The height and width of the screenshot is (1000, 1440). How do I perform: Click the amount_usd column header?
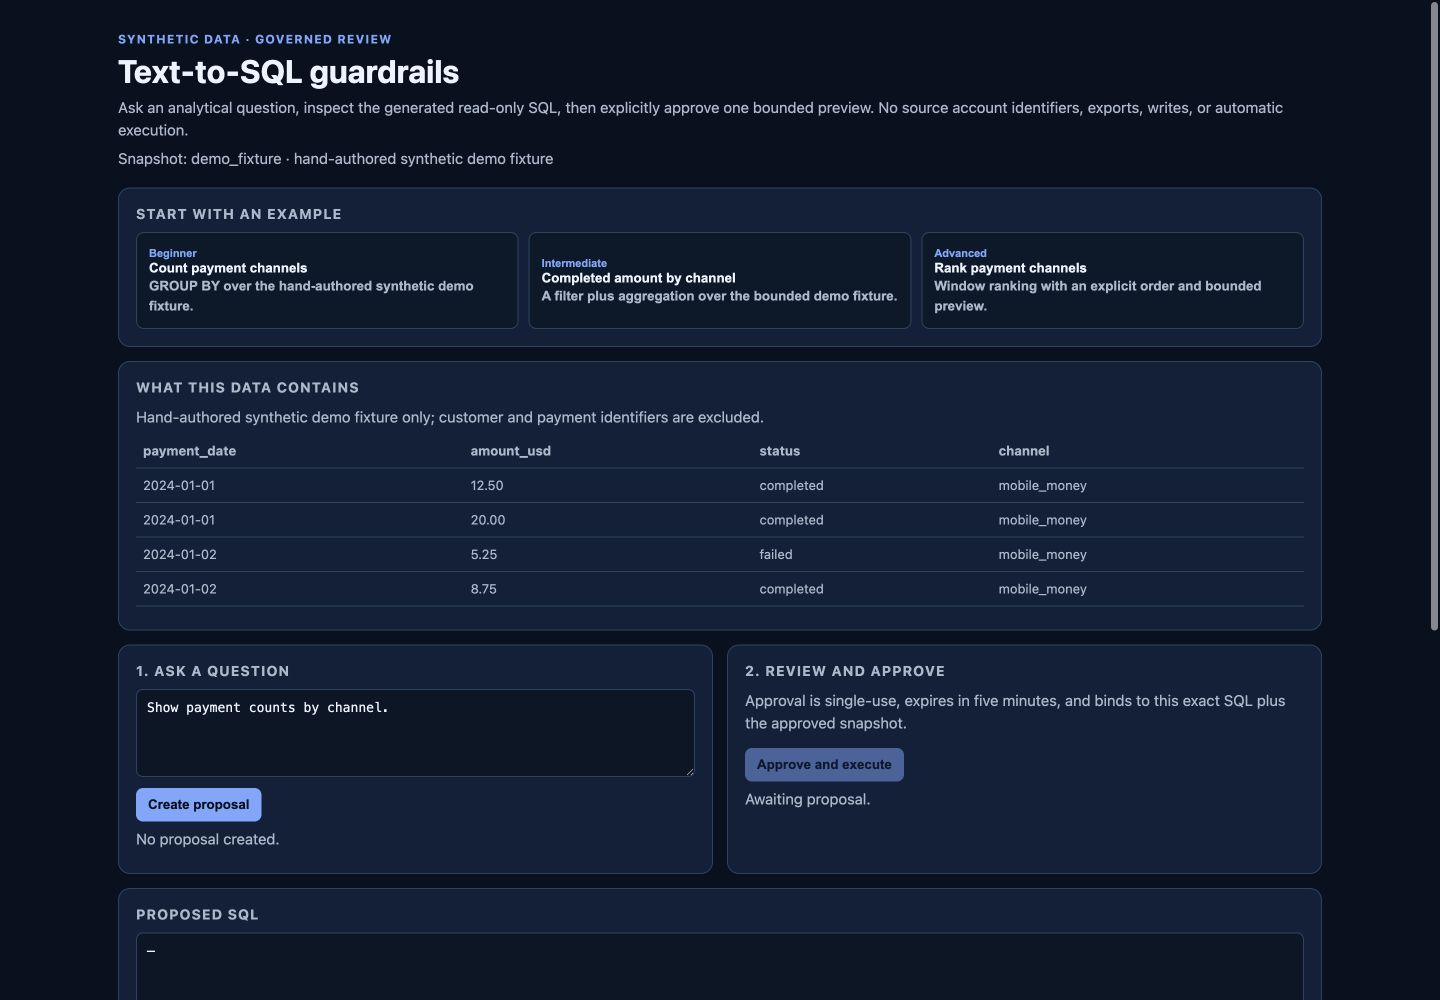511,451
